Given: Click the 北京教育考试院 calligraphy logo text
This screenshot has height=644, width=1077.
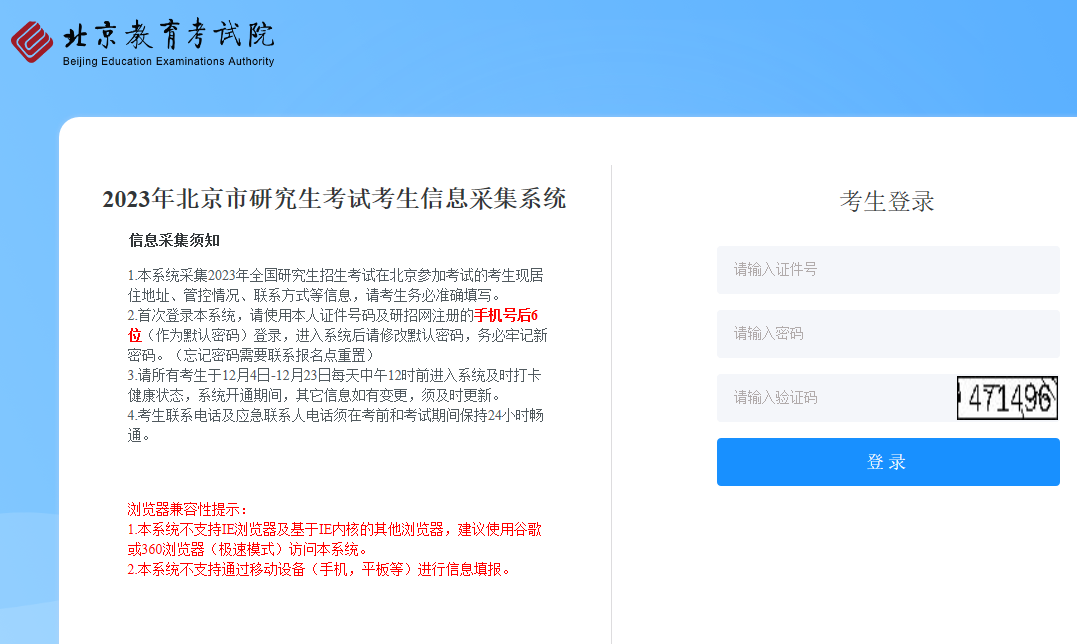Looking at the screenshot, I should point(168,35).
